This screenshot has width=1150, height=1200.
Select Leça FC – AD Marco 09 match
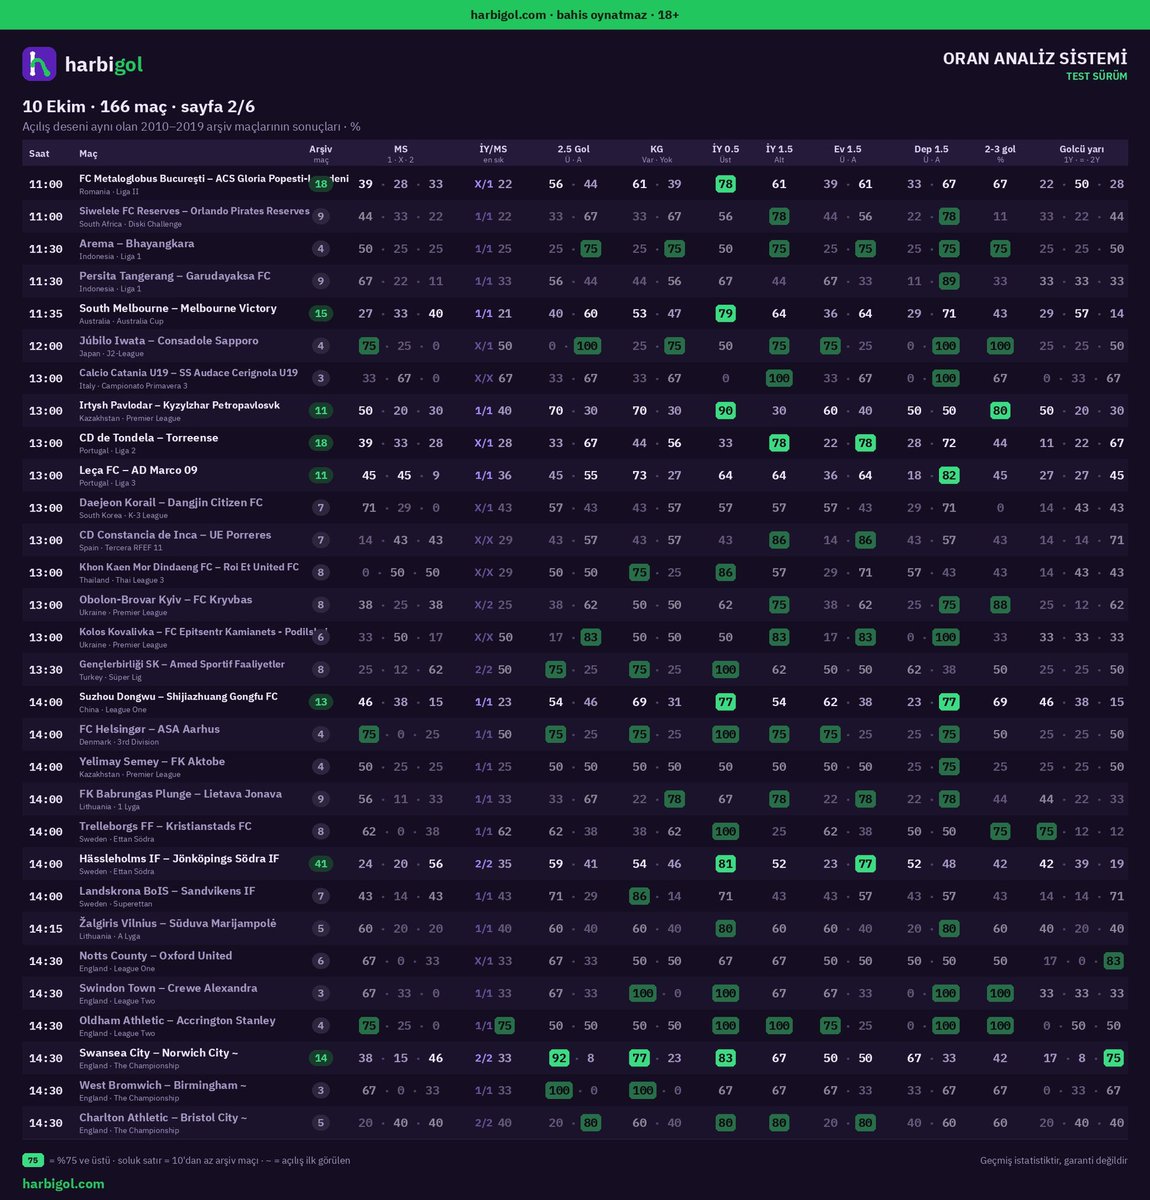(x=575, y=476)
